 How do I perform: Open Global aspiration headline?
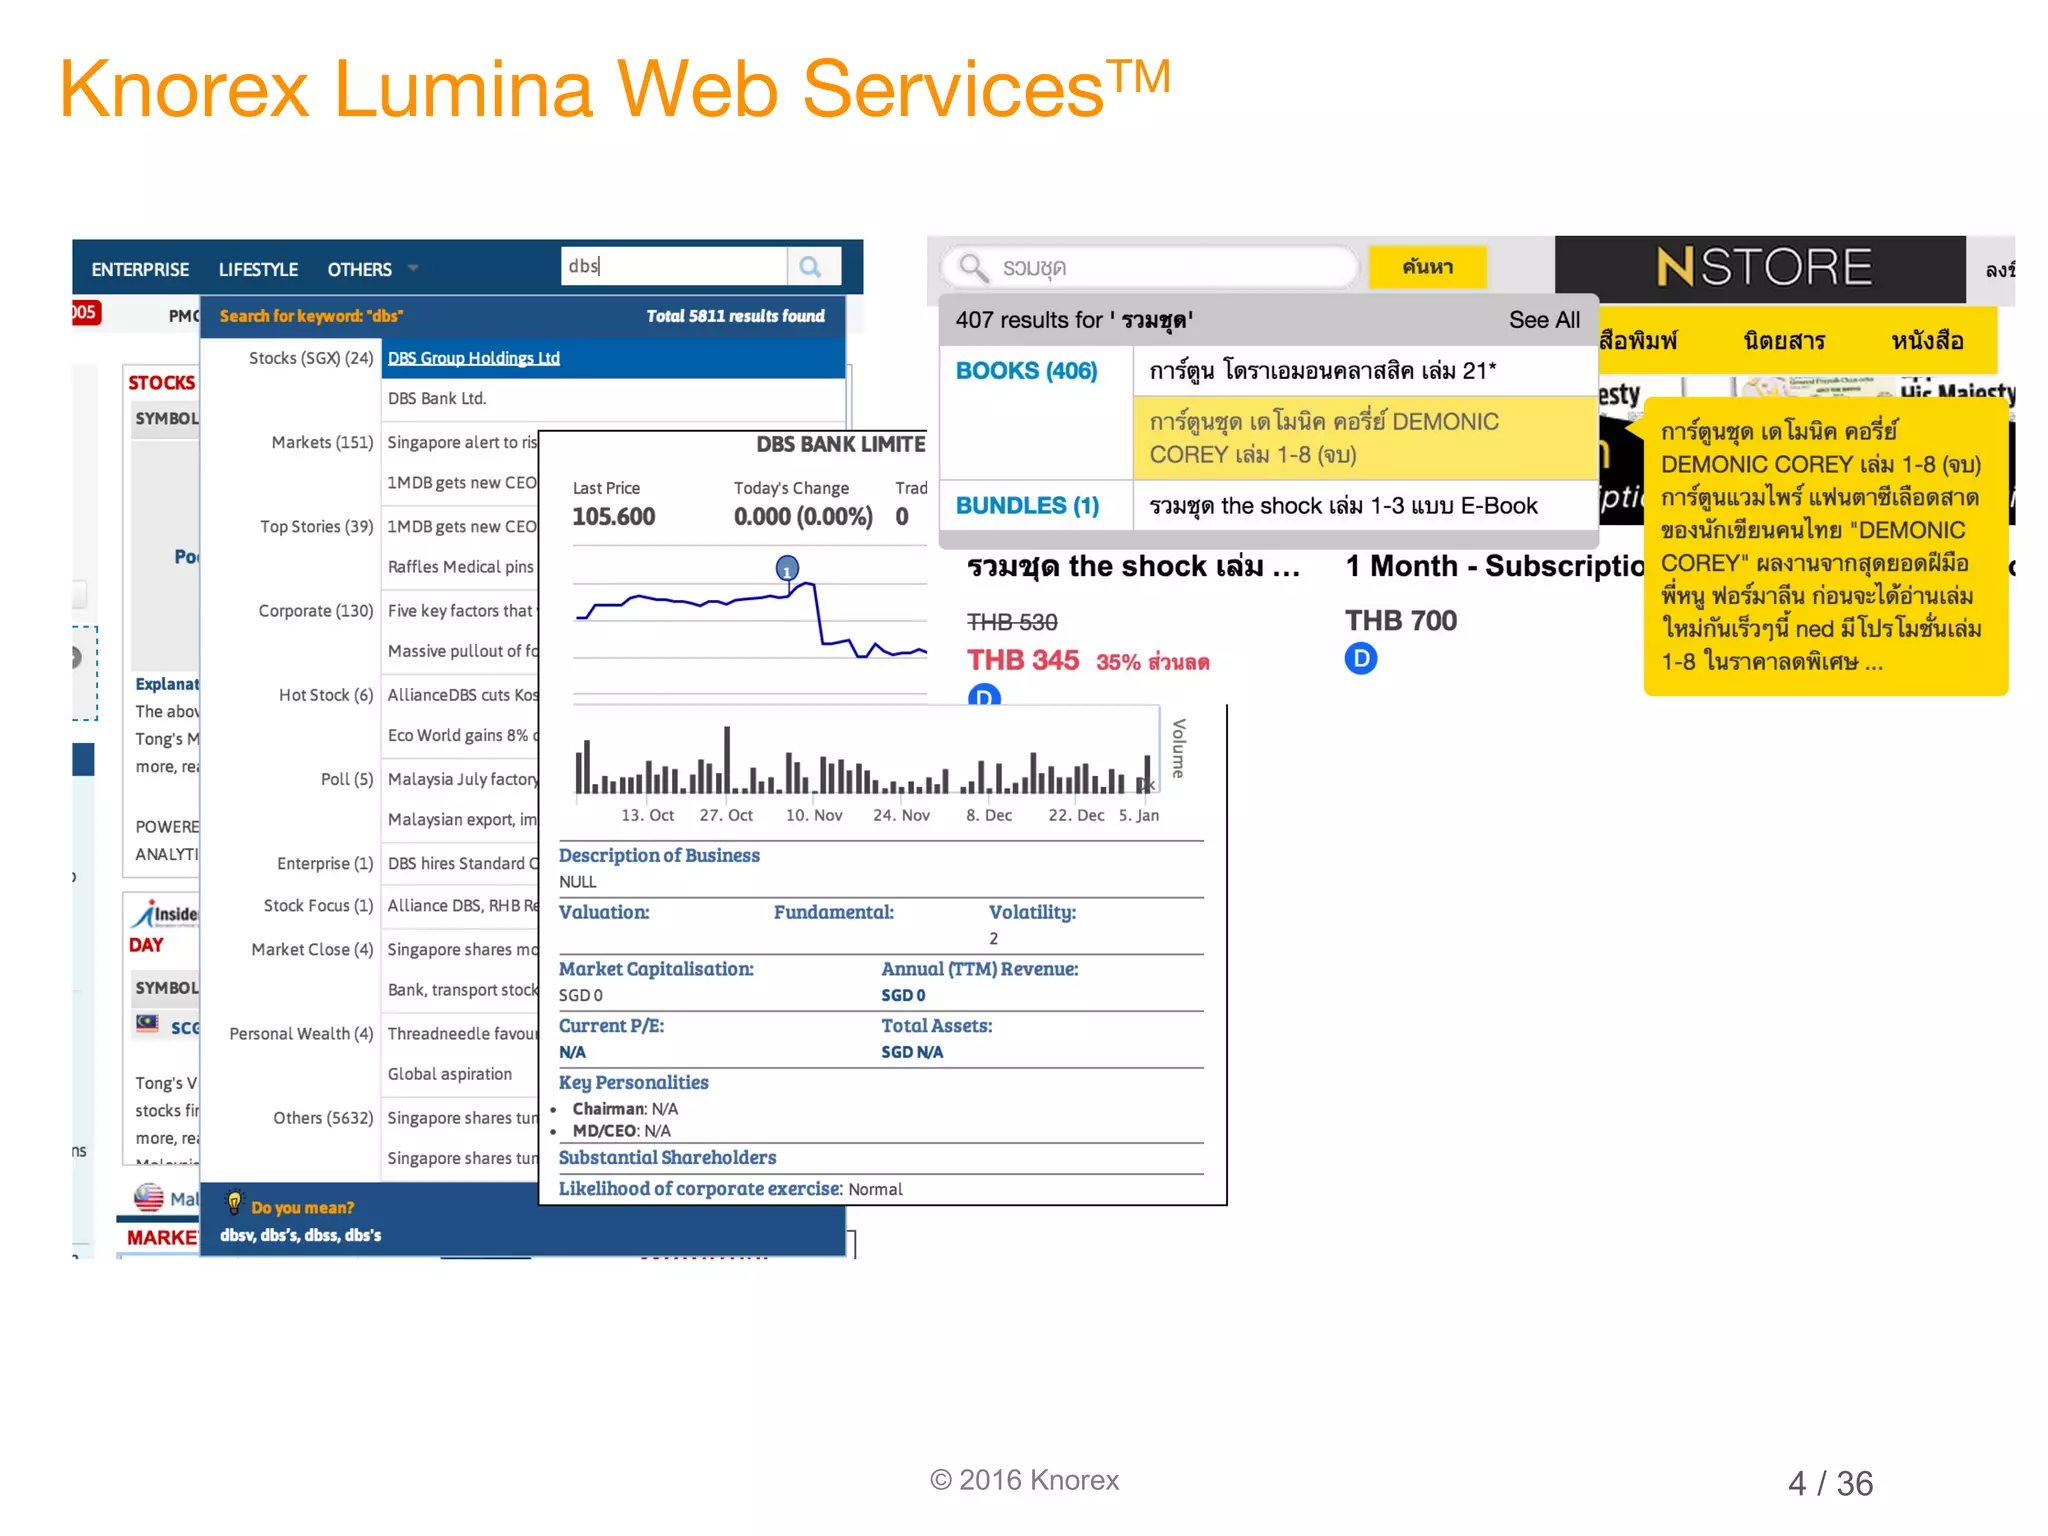[449, 1074]
